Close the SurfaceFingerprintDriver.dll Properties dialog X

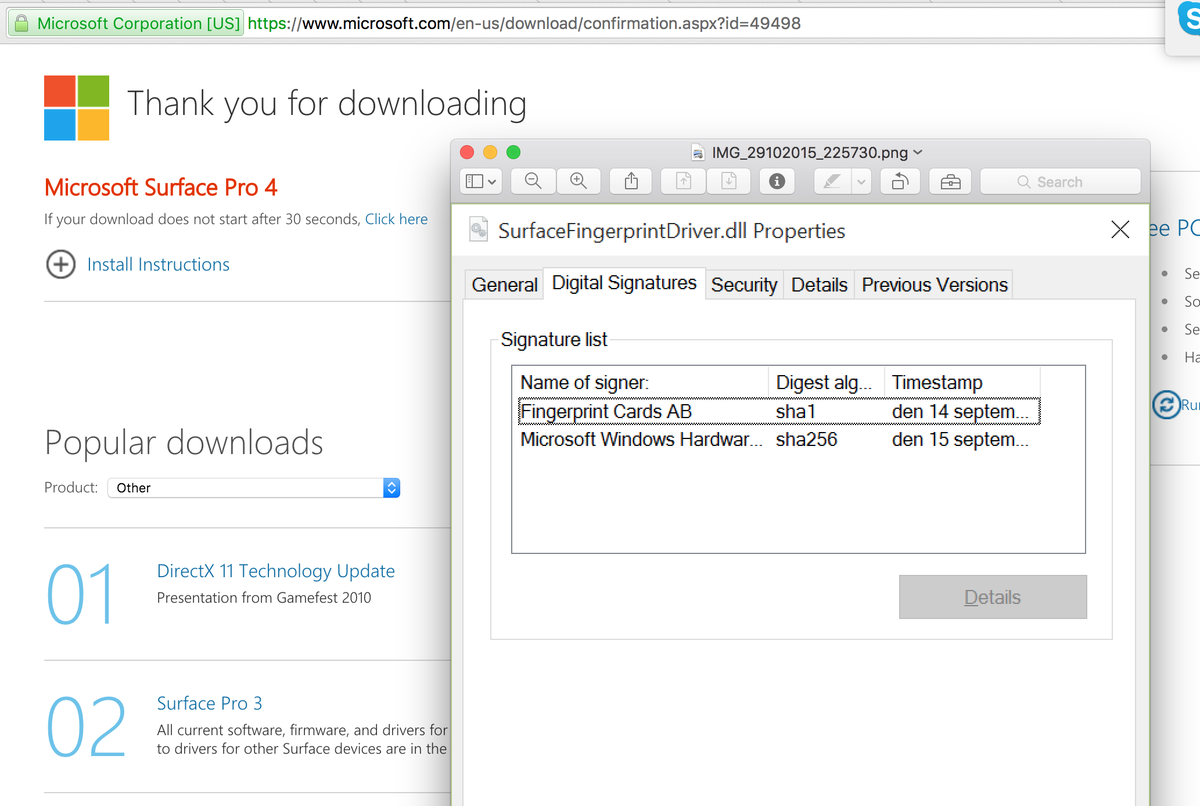[1120, 230]
